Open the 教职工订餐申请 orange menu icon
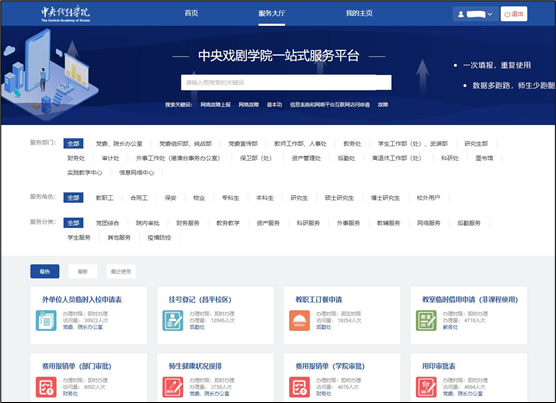The height and width of the screenshot is (403, 556). 299,320
